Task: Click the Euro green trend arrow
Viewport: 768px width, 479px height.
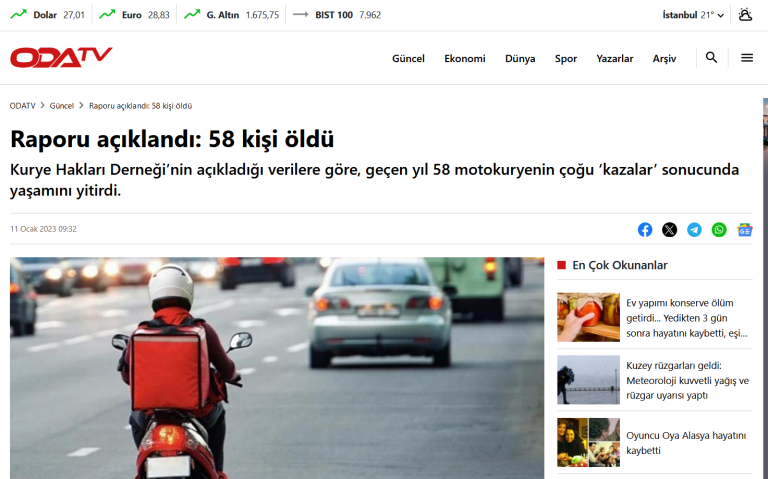Action: 107,15
